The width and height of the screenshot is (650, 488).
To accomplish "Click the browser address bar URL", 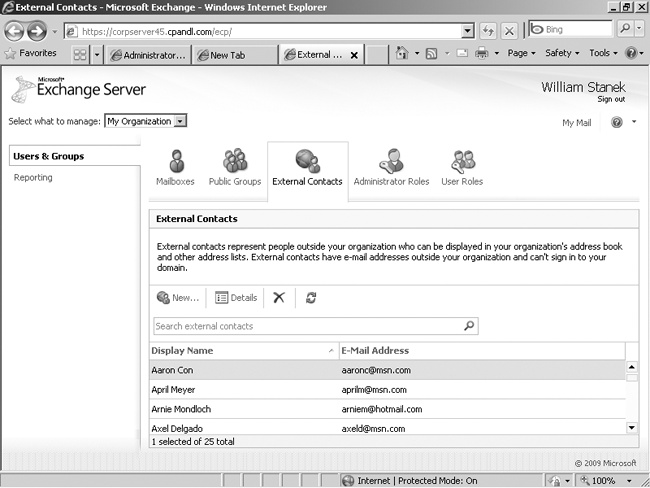I will [x=265, y=31].
